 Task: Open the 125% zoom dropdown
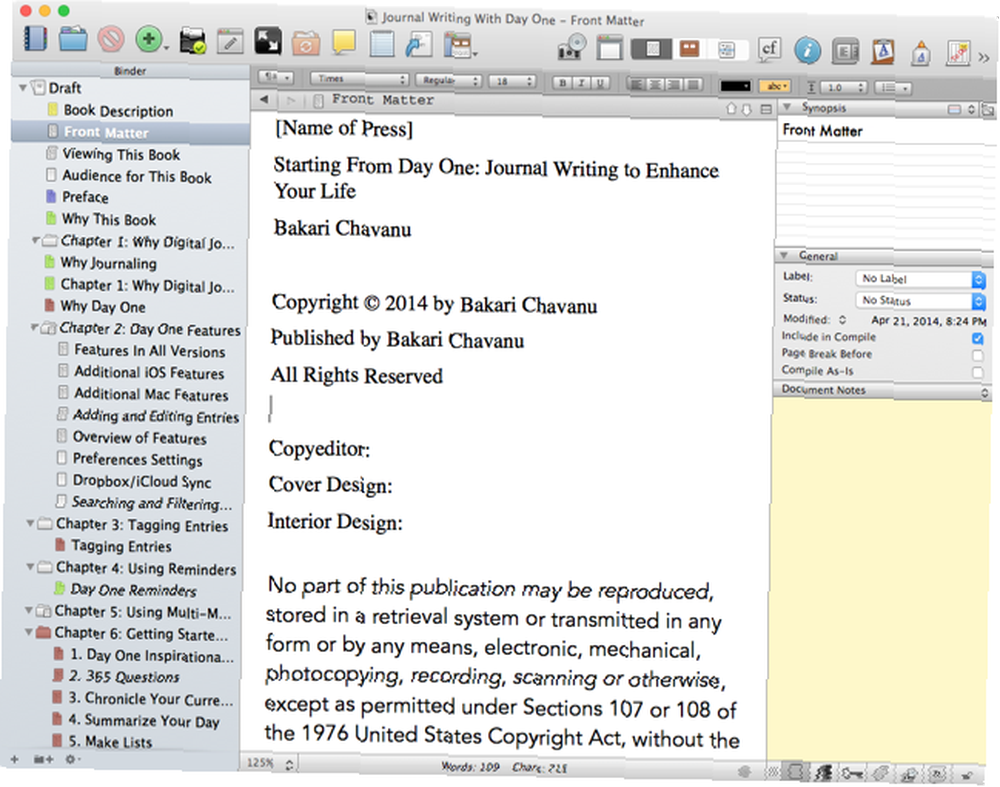point(269,763)
